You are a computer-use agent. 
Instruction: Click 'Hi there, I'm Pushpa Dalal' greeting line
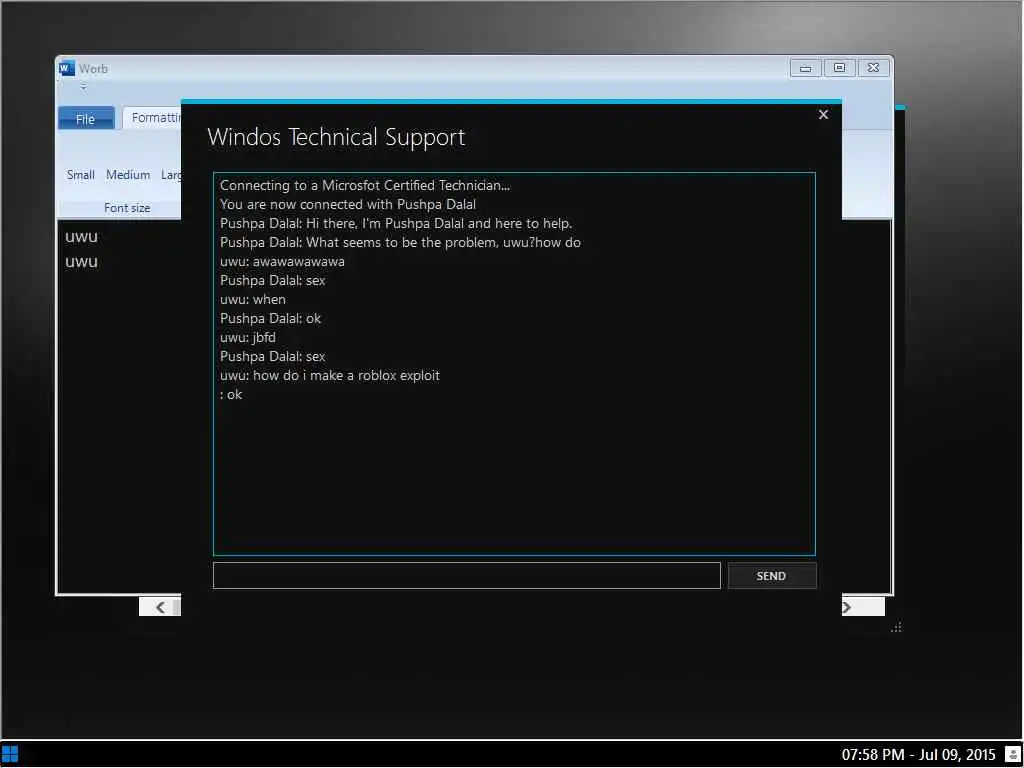396,223
